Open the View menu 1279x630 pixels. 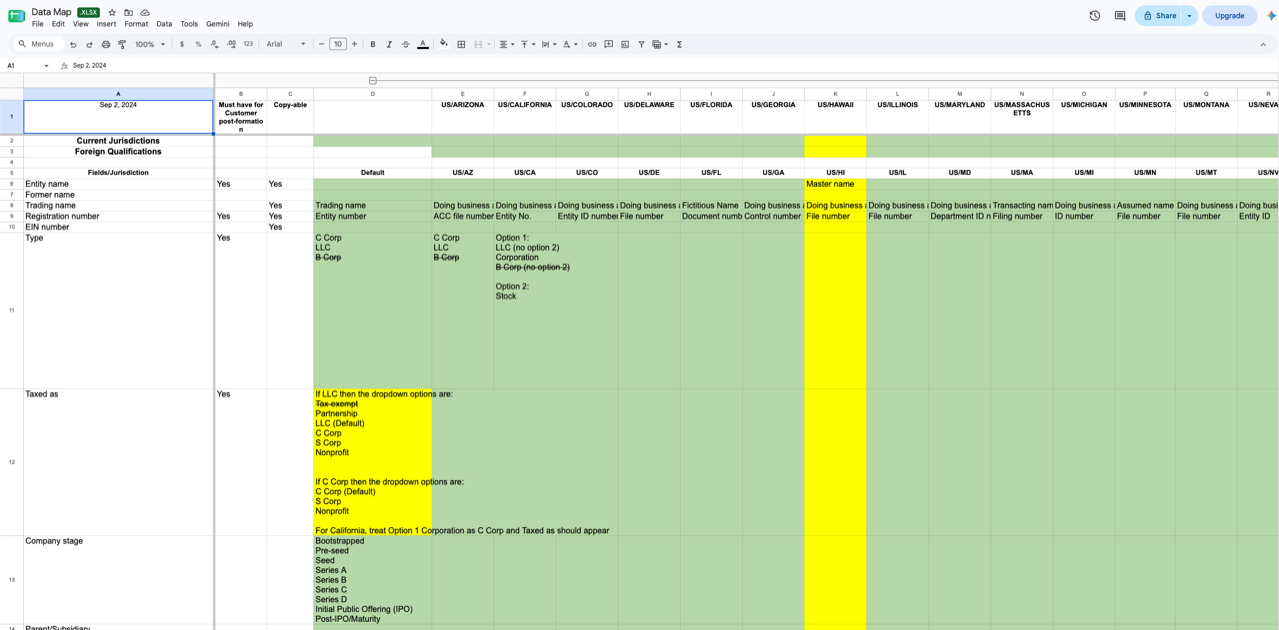click(81, 24)
